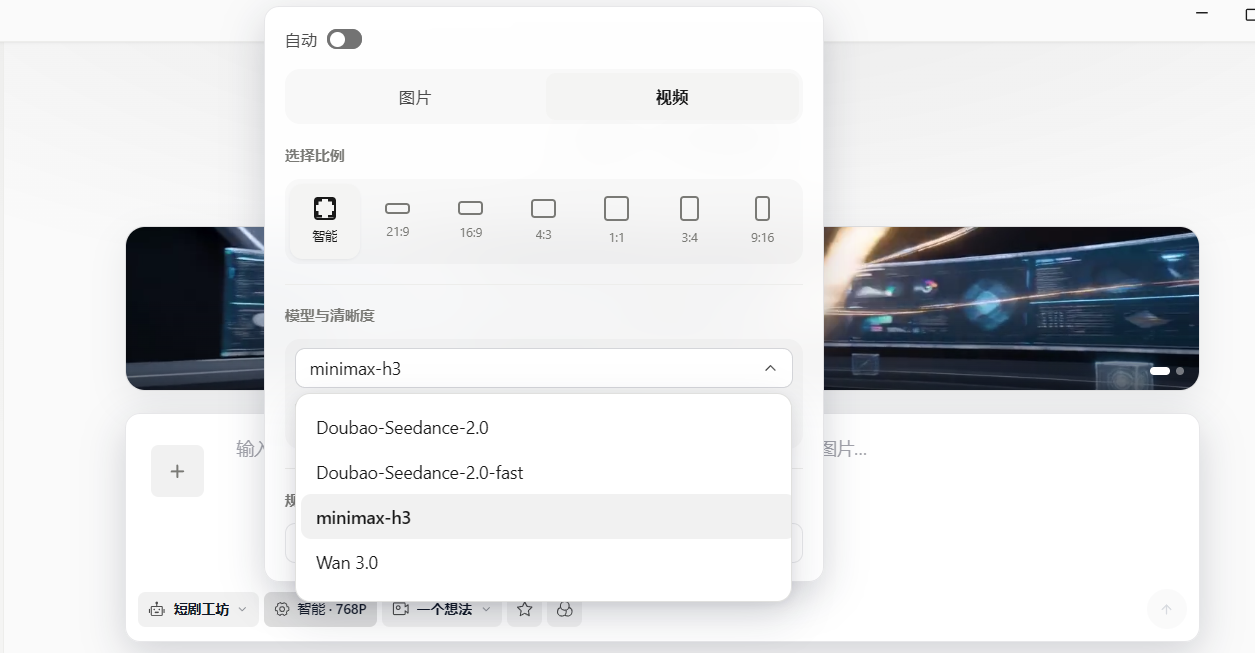Collapse the minimax-h3 model dropdown
Viewport: 1255px width, 653px height.
[544, 368]
